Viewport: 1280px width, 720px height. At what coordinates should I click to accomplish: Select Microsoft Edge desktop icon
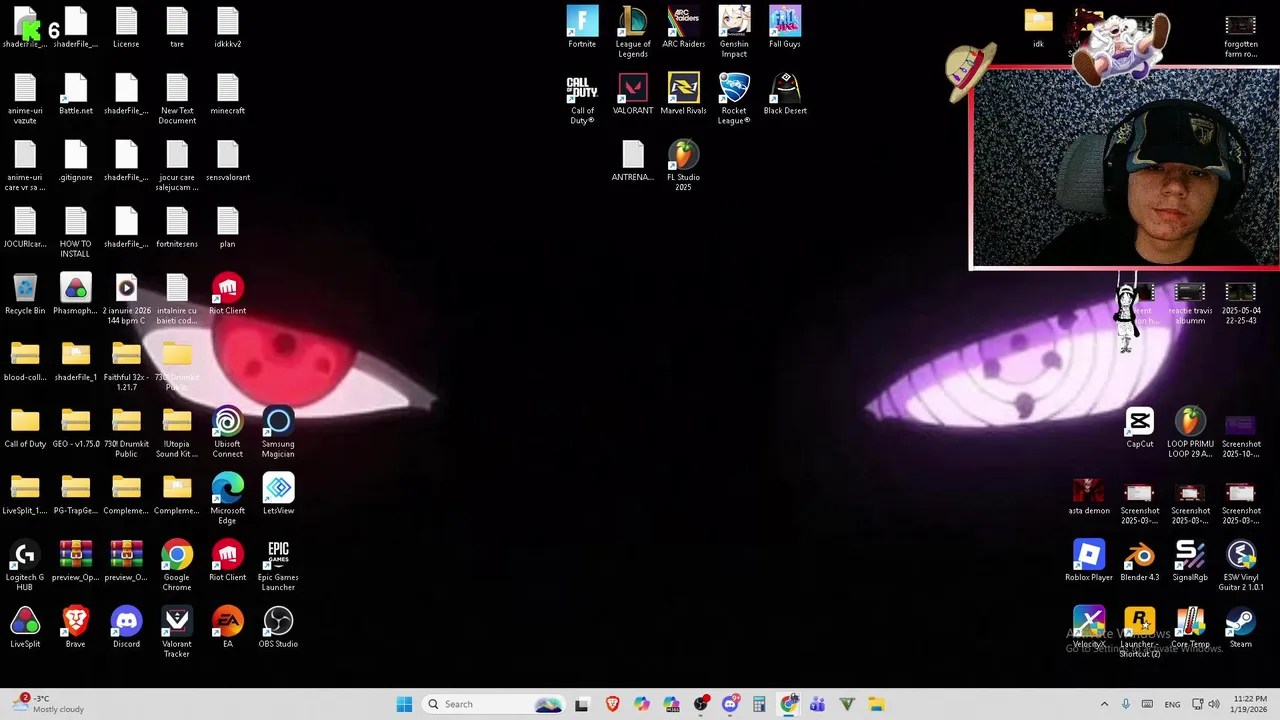pos(227,498)
